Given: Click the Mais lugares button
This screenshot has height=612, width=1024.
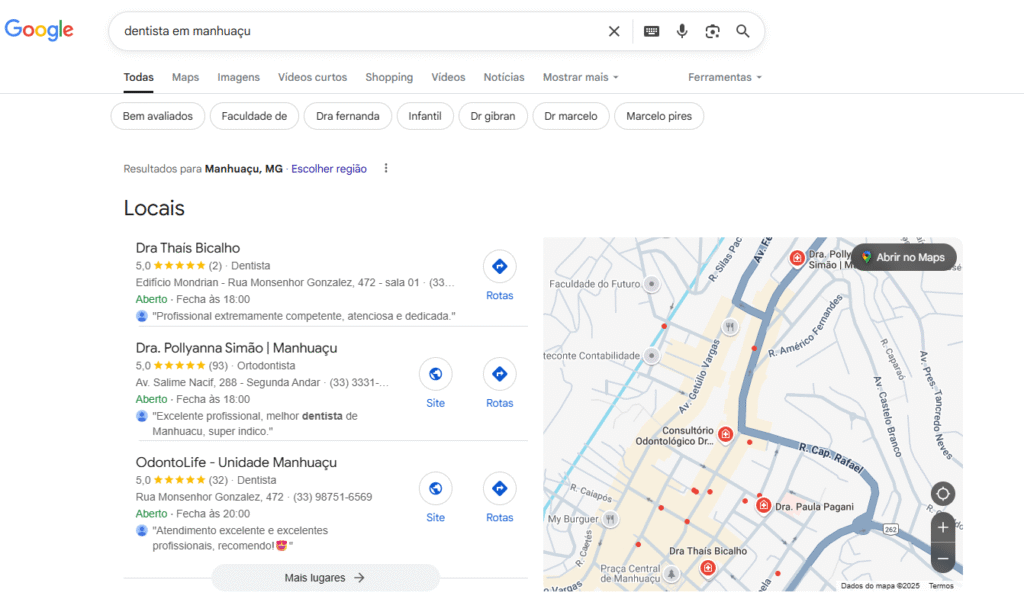Looking at the screenshot, I should pos(325,578).
